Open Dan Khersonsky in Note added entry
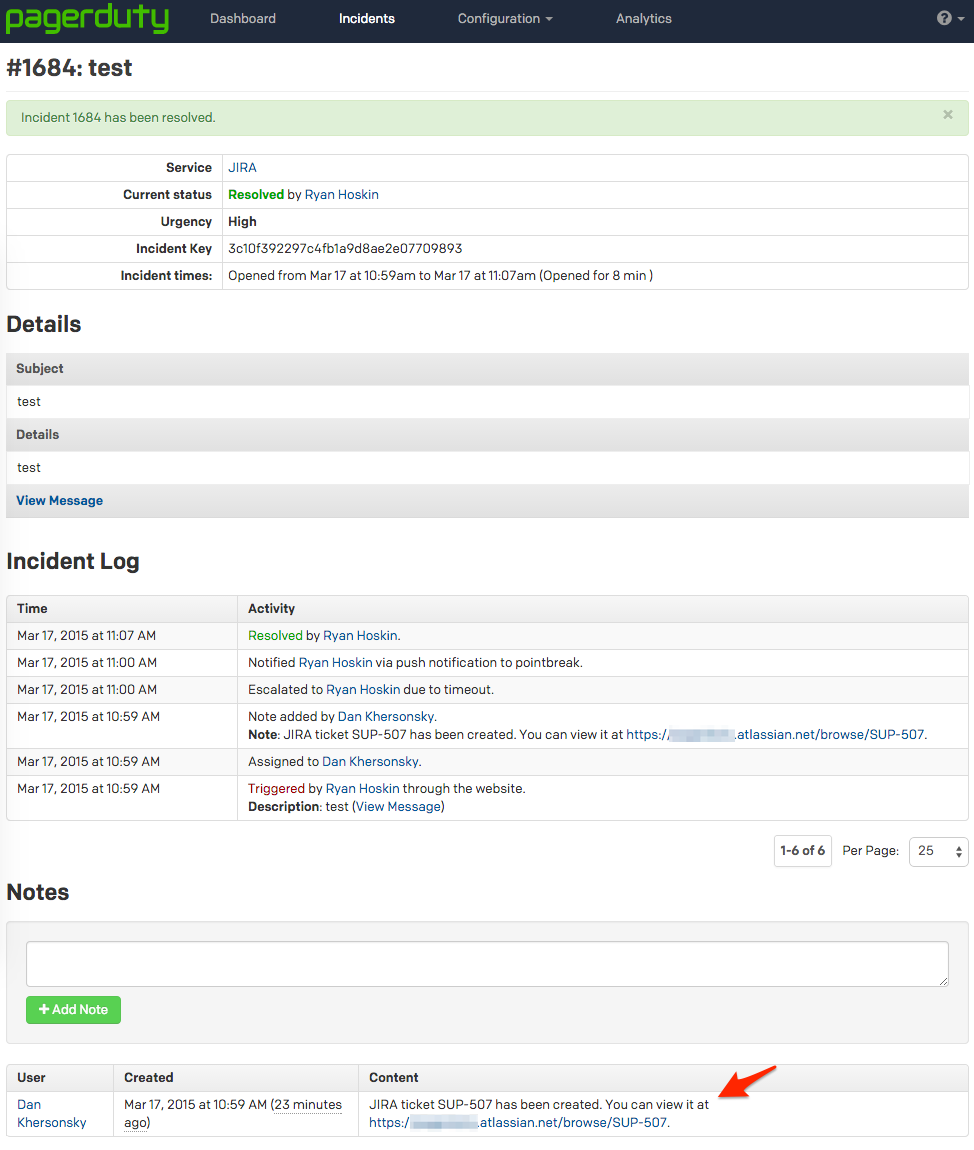Image resolution: width=974 pixels, height=1150 pixels. [x=386, y=717]
